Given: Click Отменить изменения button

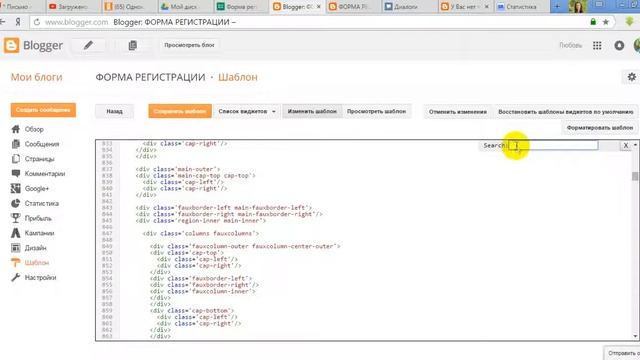Looking at the screenshot, I should pyautogui.click(x=458, y=111).
